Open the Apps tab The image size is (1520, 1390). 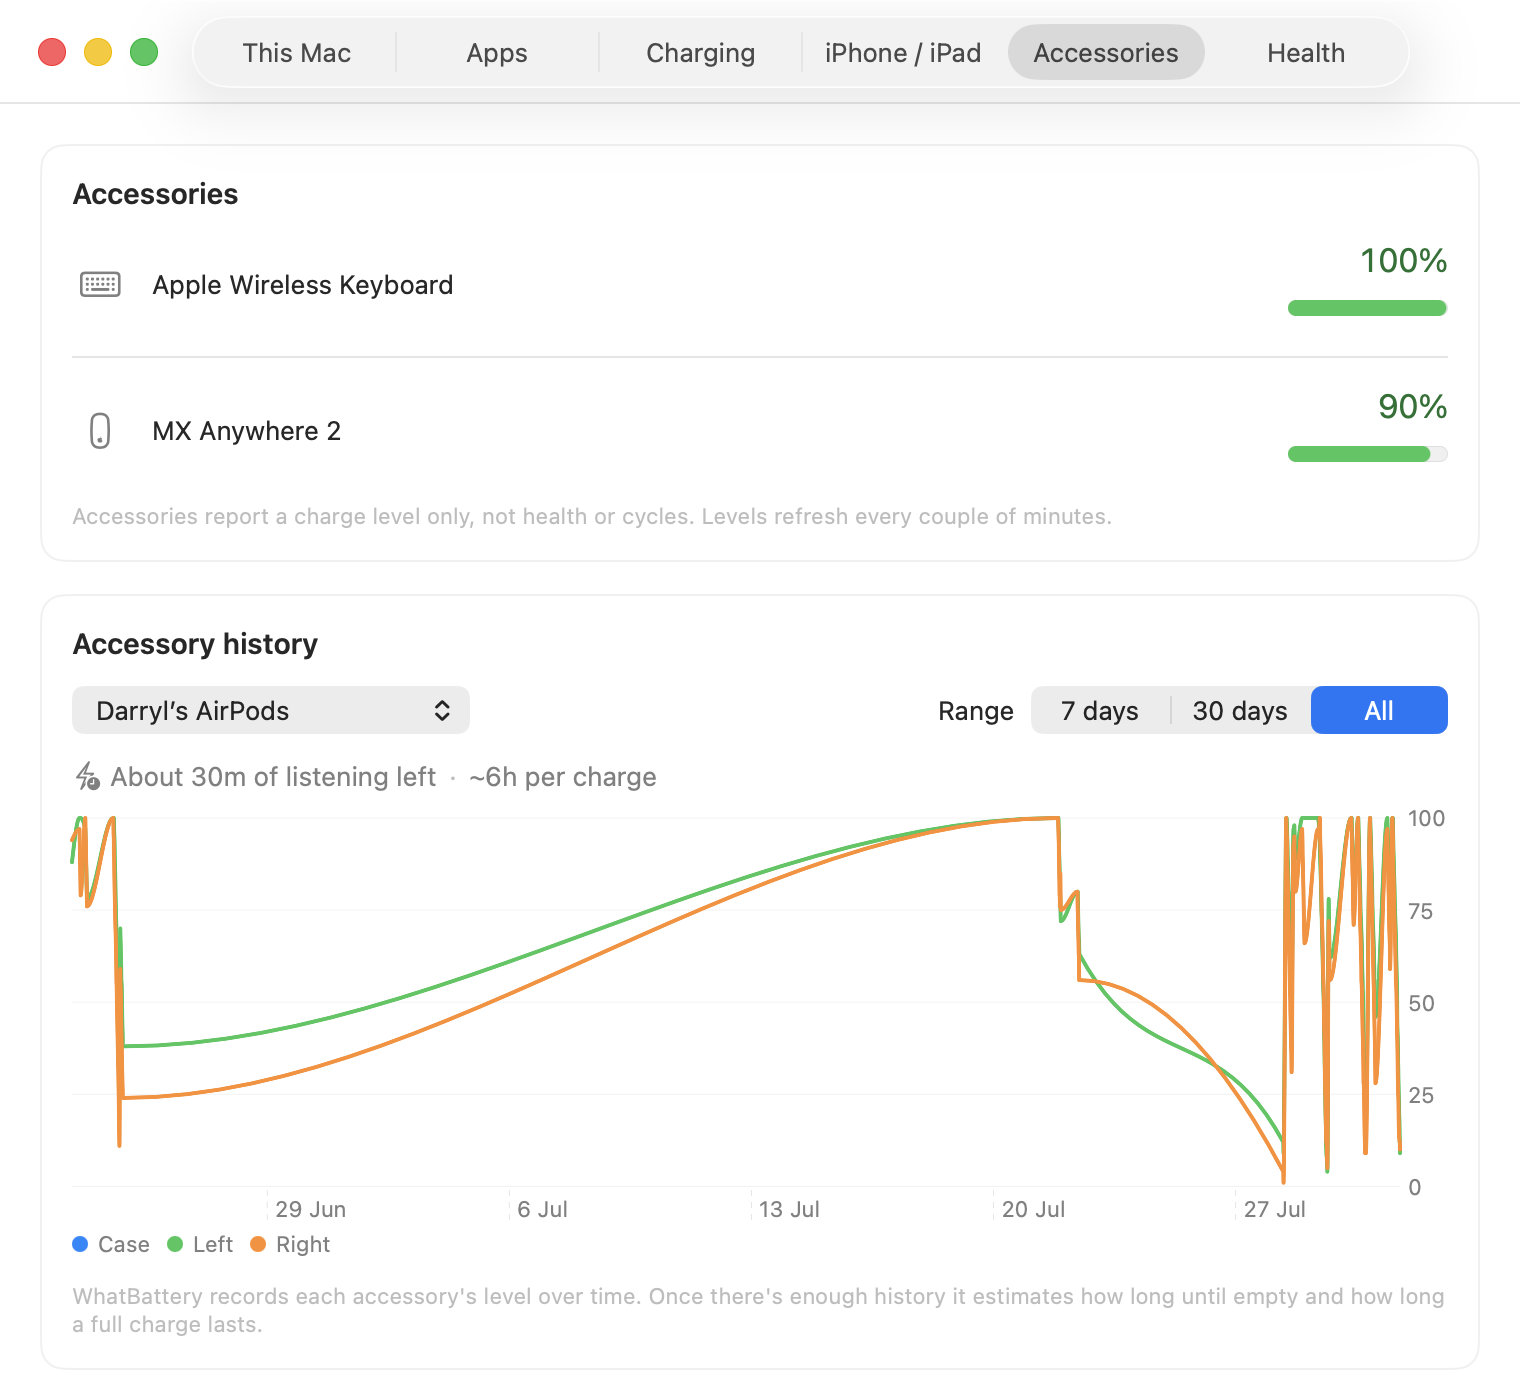pos(497,53)
